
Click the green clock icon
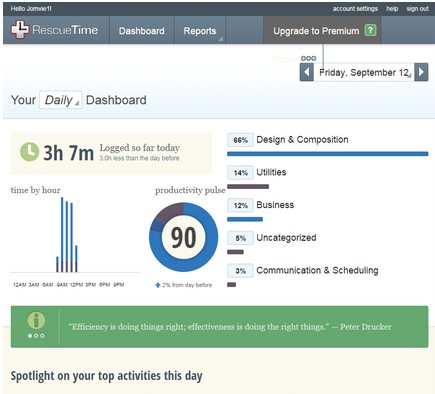tap(30, 152)
